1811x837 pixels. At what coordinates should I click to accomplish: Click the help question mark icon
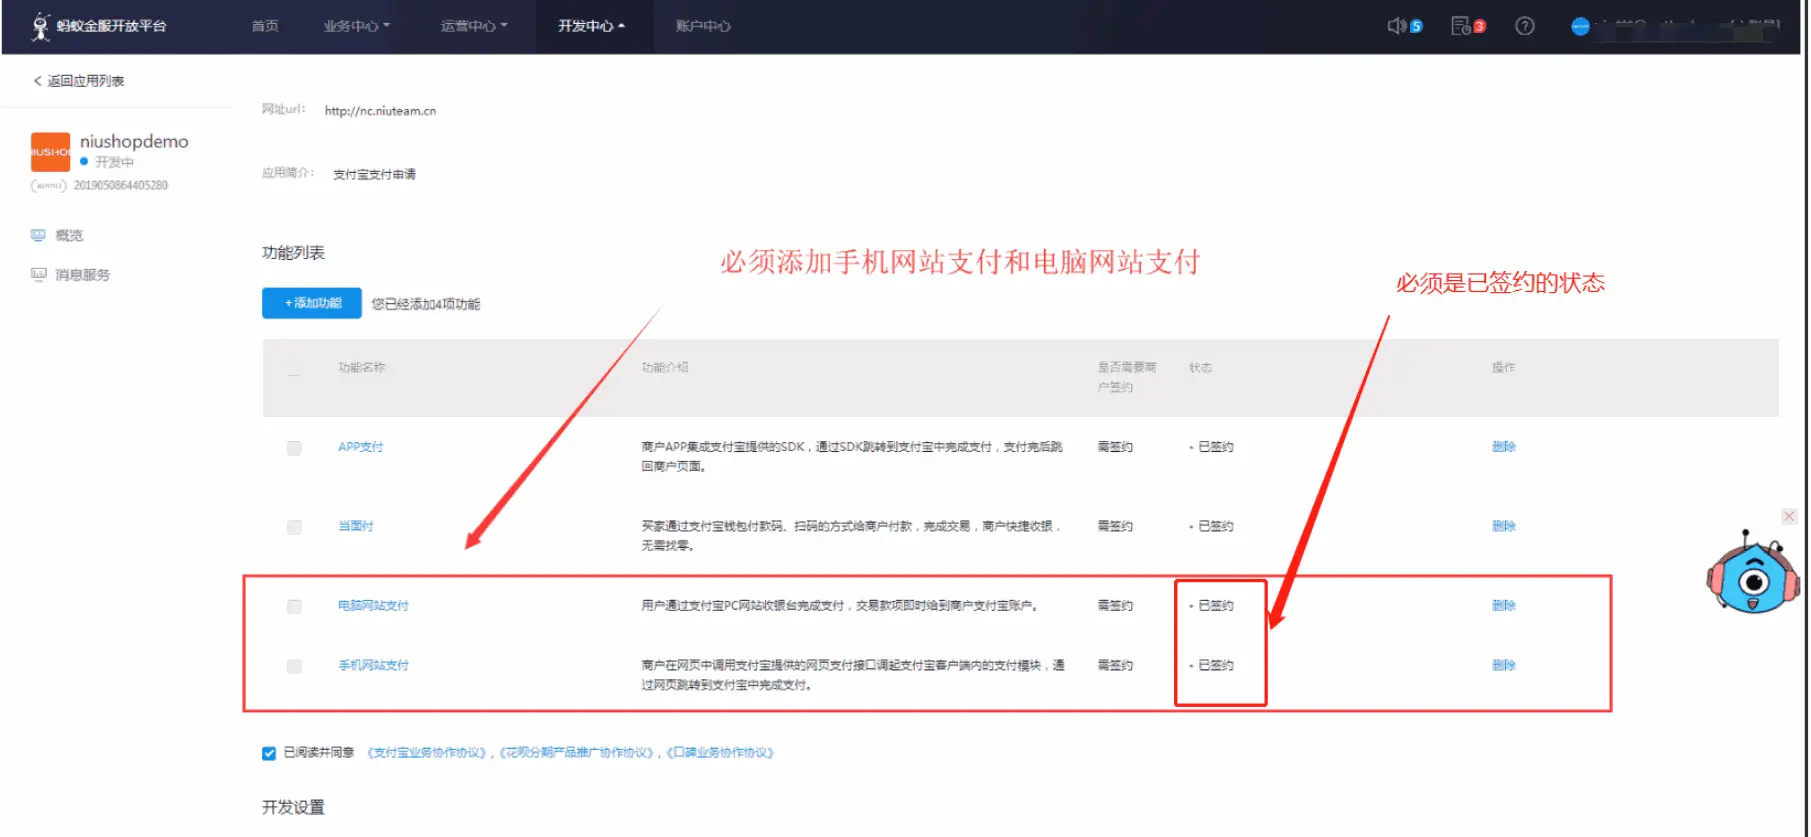(1524, 26)
